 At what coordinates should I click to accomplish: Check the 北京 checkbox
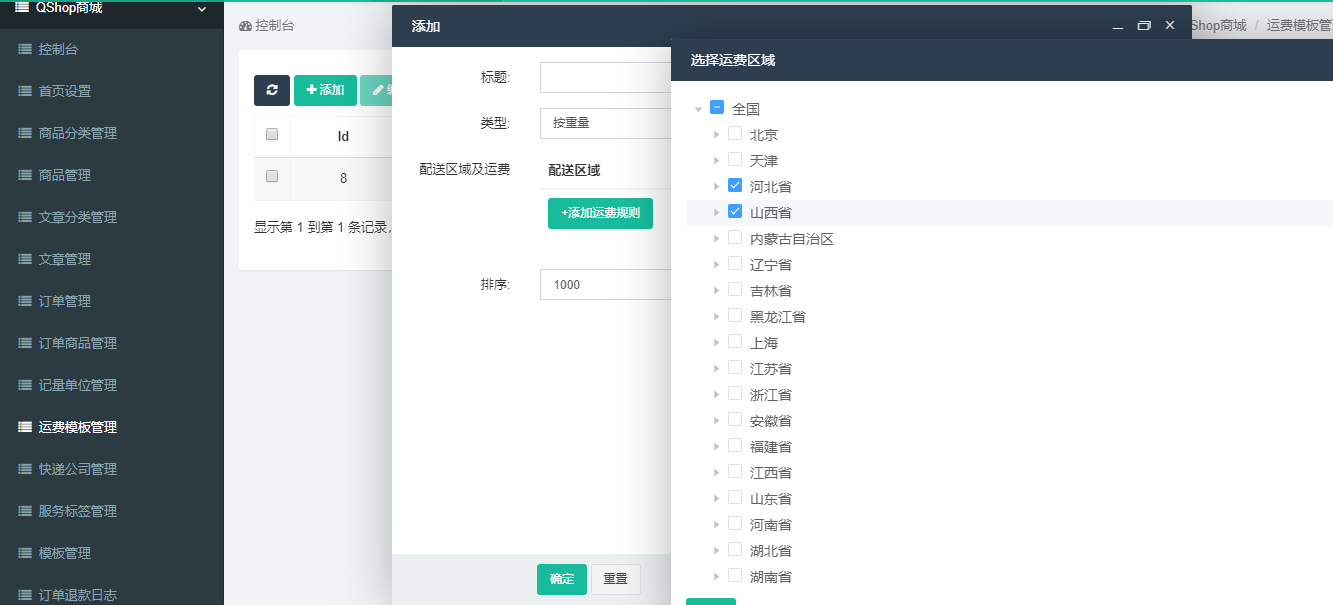(735, 134)
